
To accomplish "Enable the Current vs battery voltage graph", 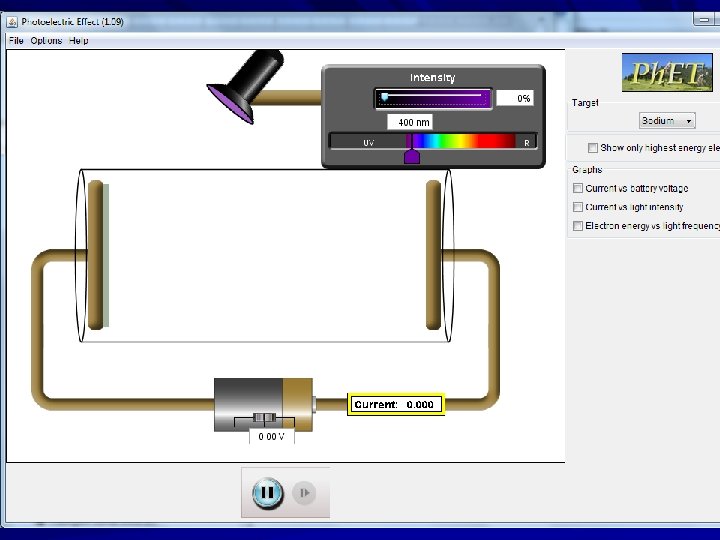I will click(578, 188).
